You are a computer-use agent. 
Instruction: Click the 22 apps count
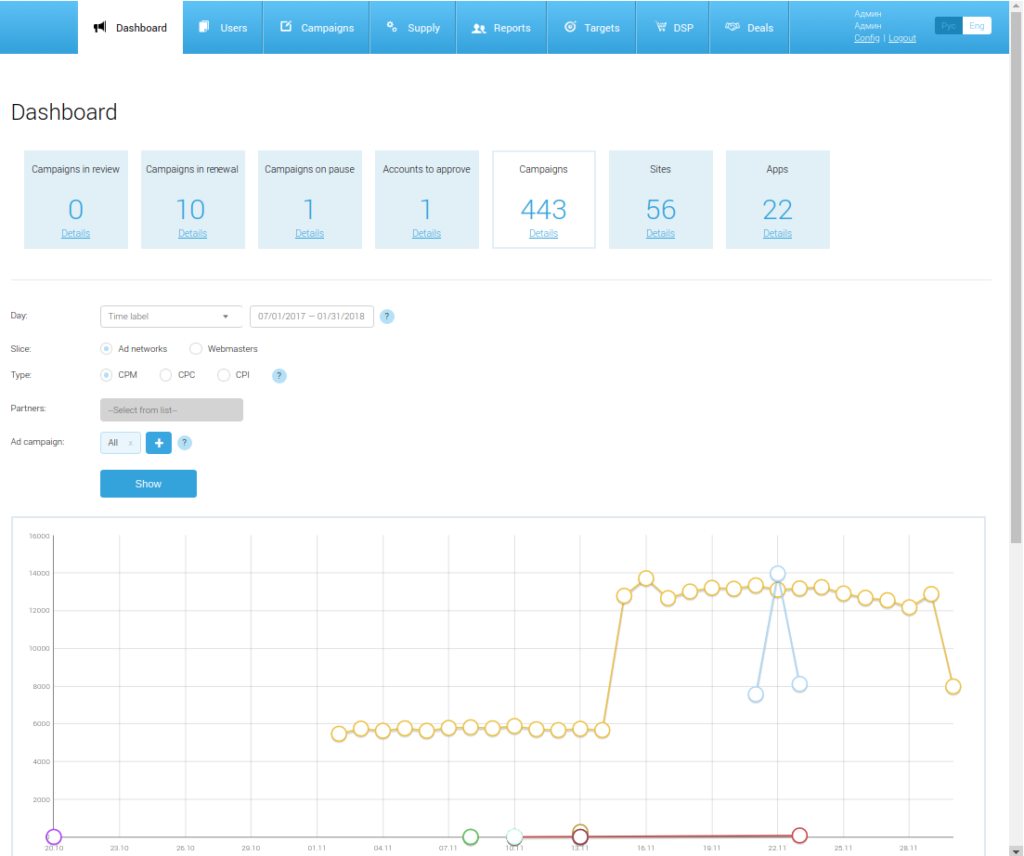(x=777, y=210)
